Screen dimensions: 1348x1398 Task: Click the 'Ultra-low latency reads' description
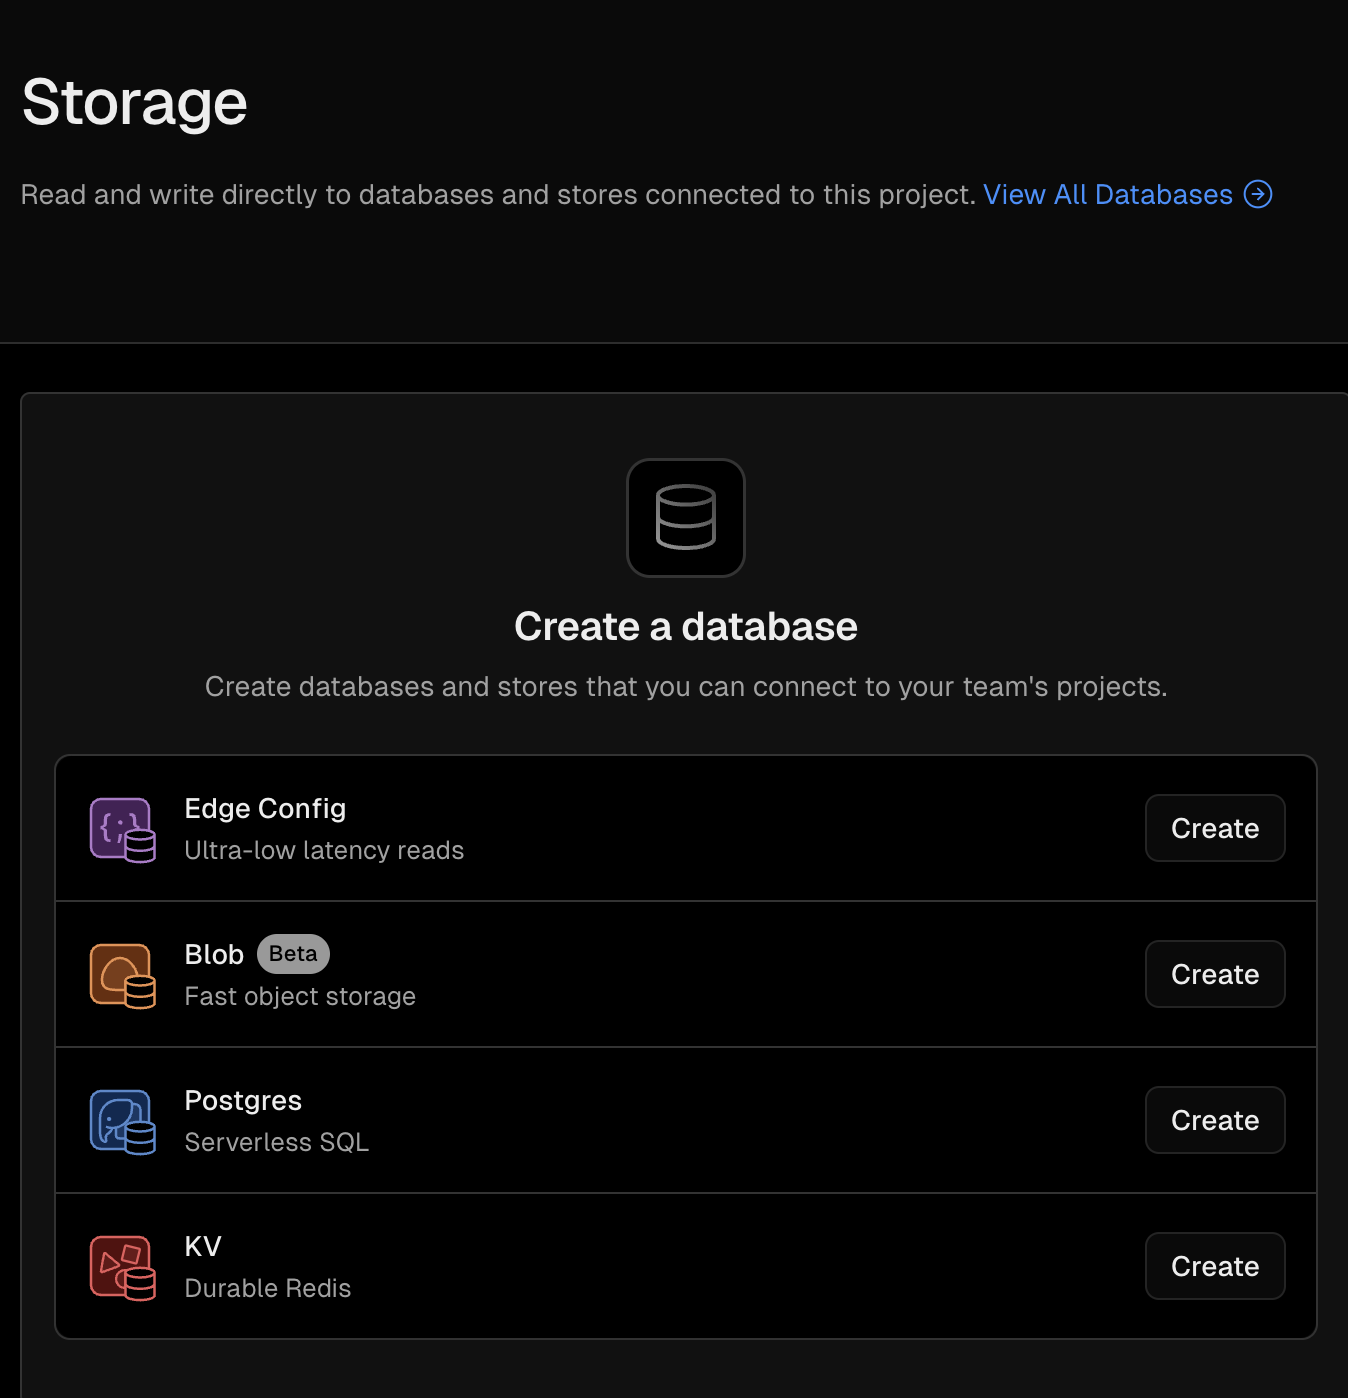(x=324, y=850)
